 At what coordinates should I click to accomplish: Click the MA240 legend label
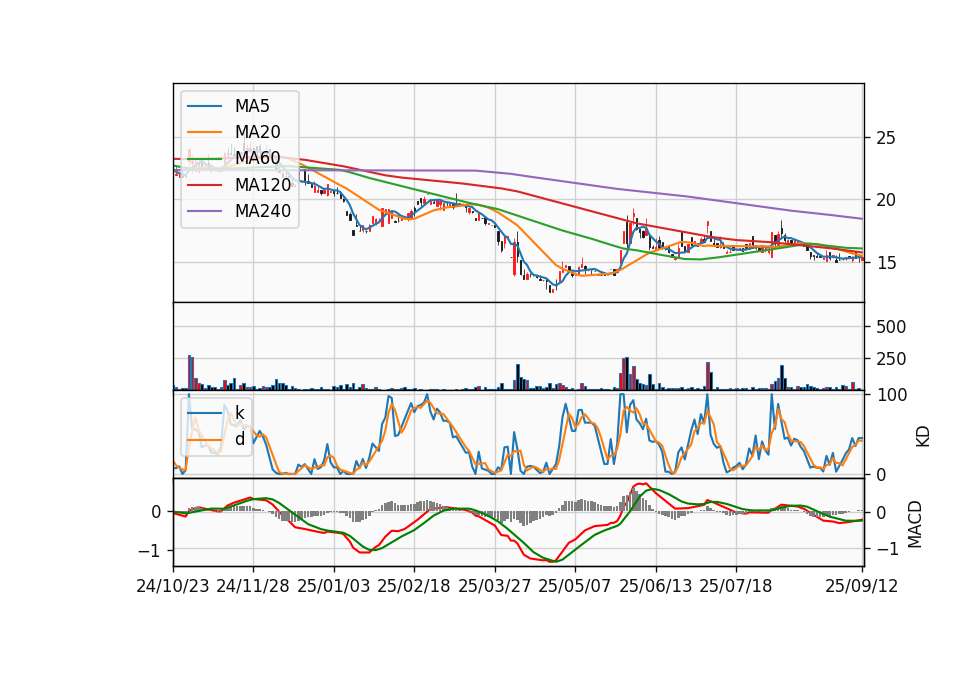(x=263, y=211)
